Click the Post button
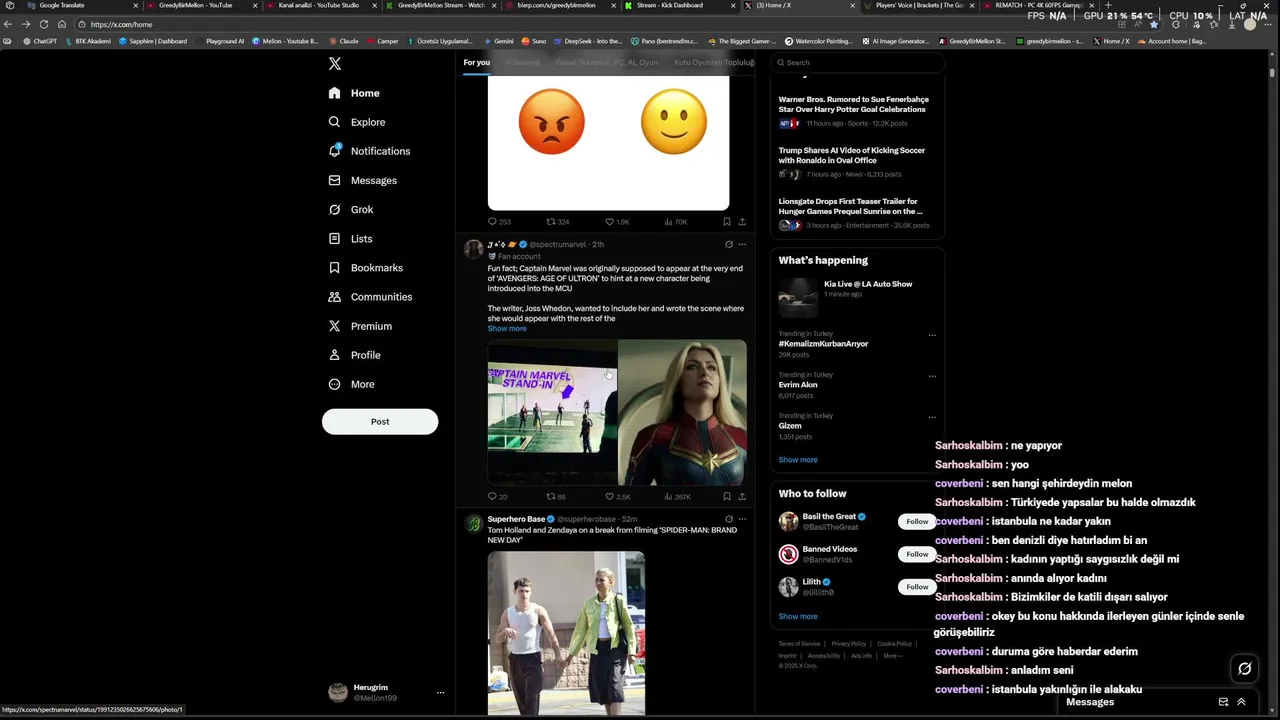Image resolution: width=1280 pixels, height=720 pixels. click(380, 421)
